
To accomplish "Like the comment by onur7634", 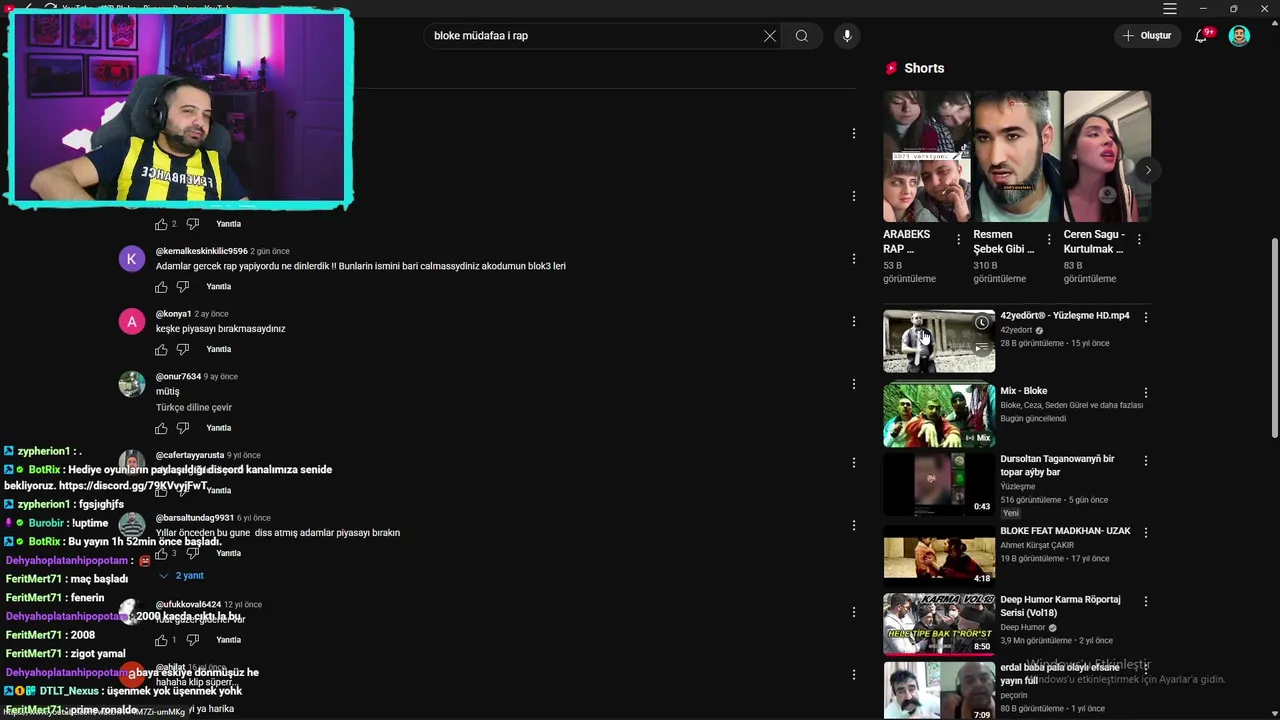I will pyautogui.click(x=161, y=428).
